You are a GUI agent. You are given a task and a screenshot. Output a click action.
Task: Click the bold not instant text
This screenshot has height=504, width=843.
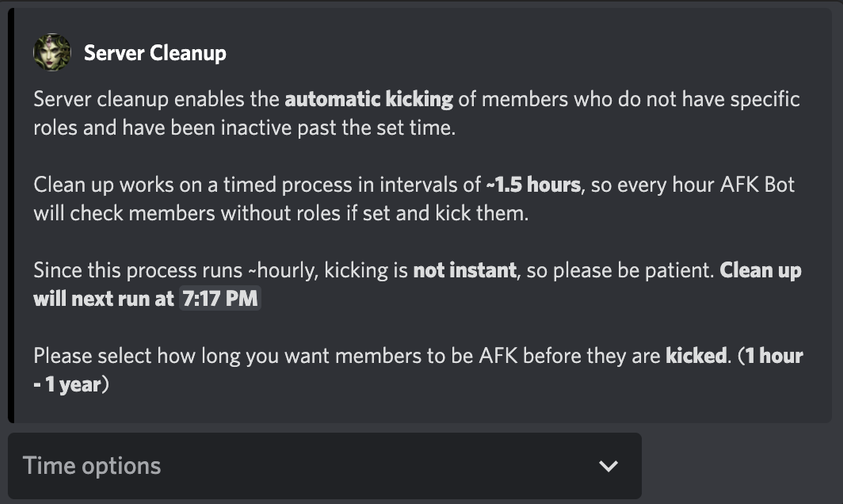[x=465, y=270]
